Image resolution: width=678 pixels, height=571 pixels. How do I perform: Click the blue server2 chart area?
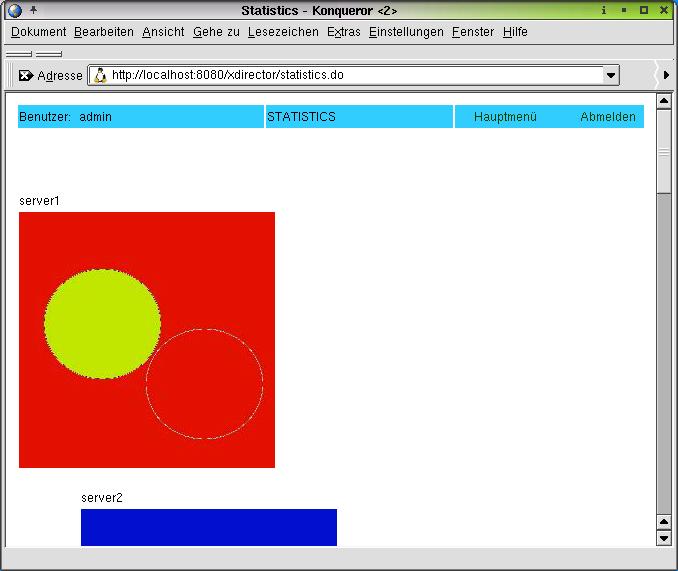tap(208, 527)
